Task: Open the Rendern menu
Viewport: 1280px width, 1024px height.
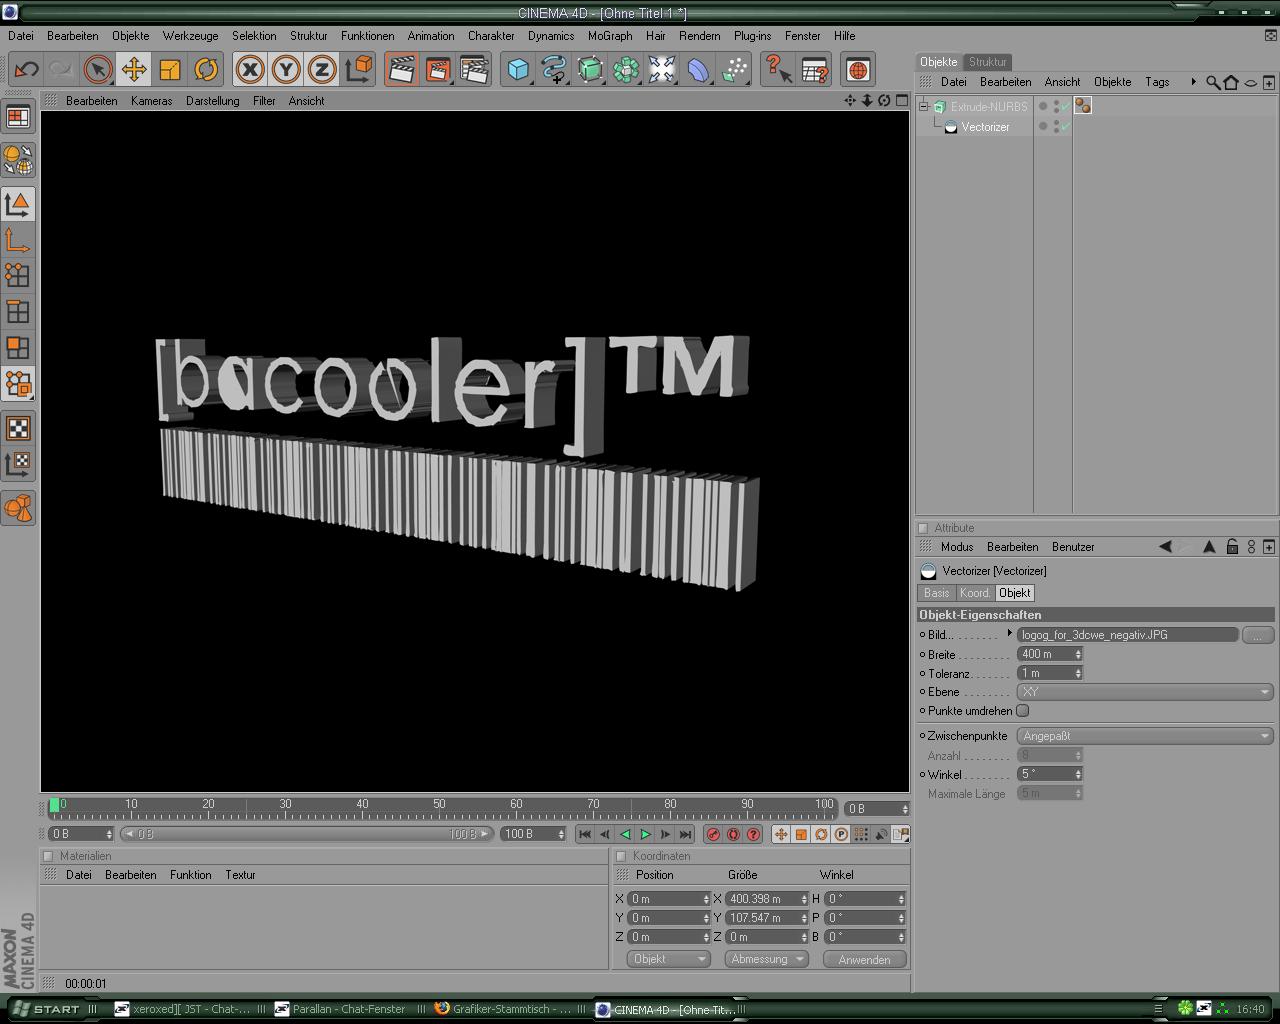Action: (x=700, y=35)
